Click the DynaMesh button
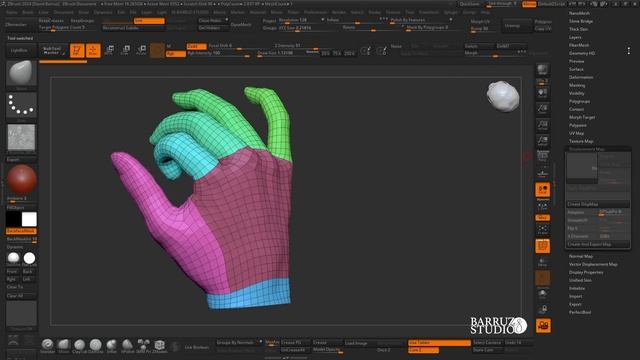640x360 pixels. tap(241, 24)
